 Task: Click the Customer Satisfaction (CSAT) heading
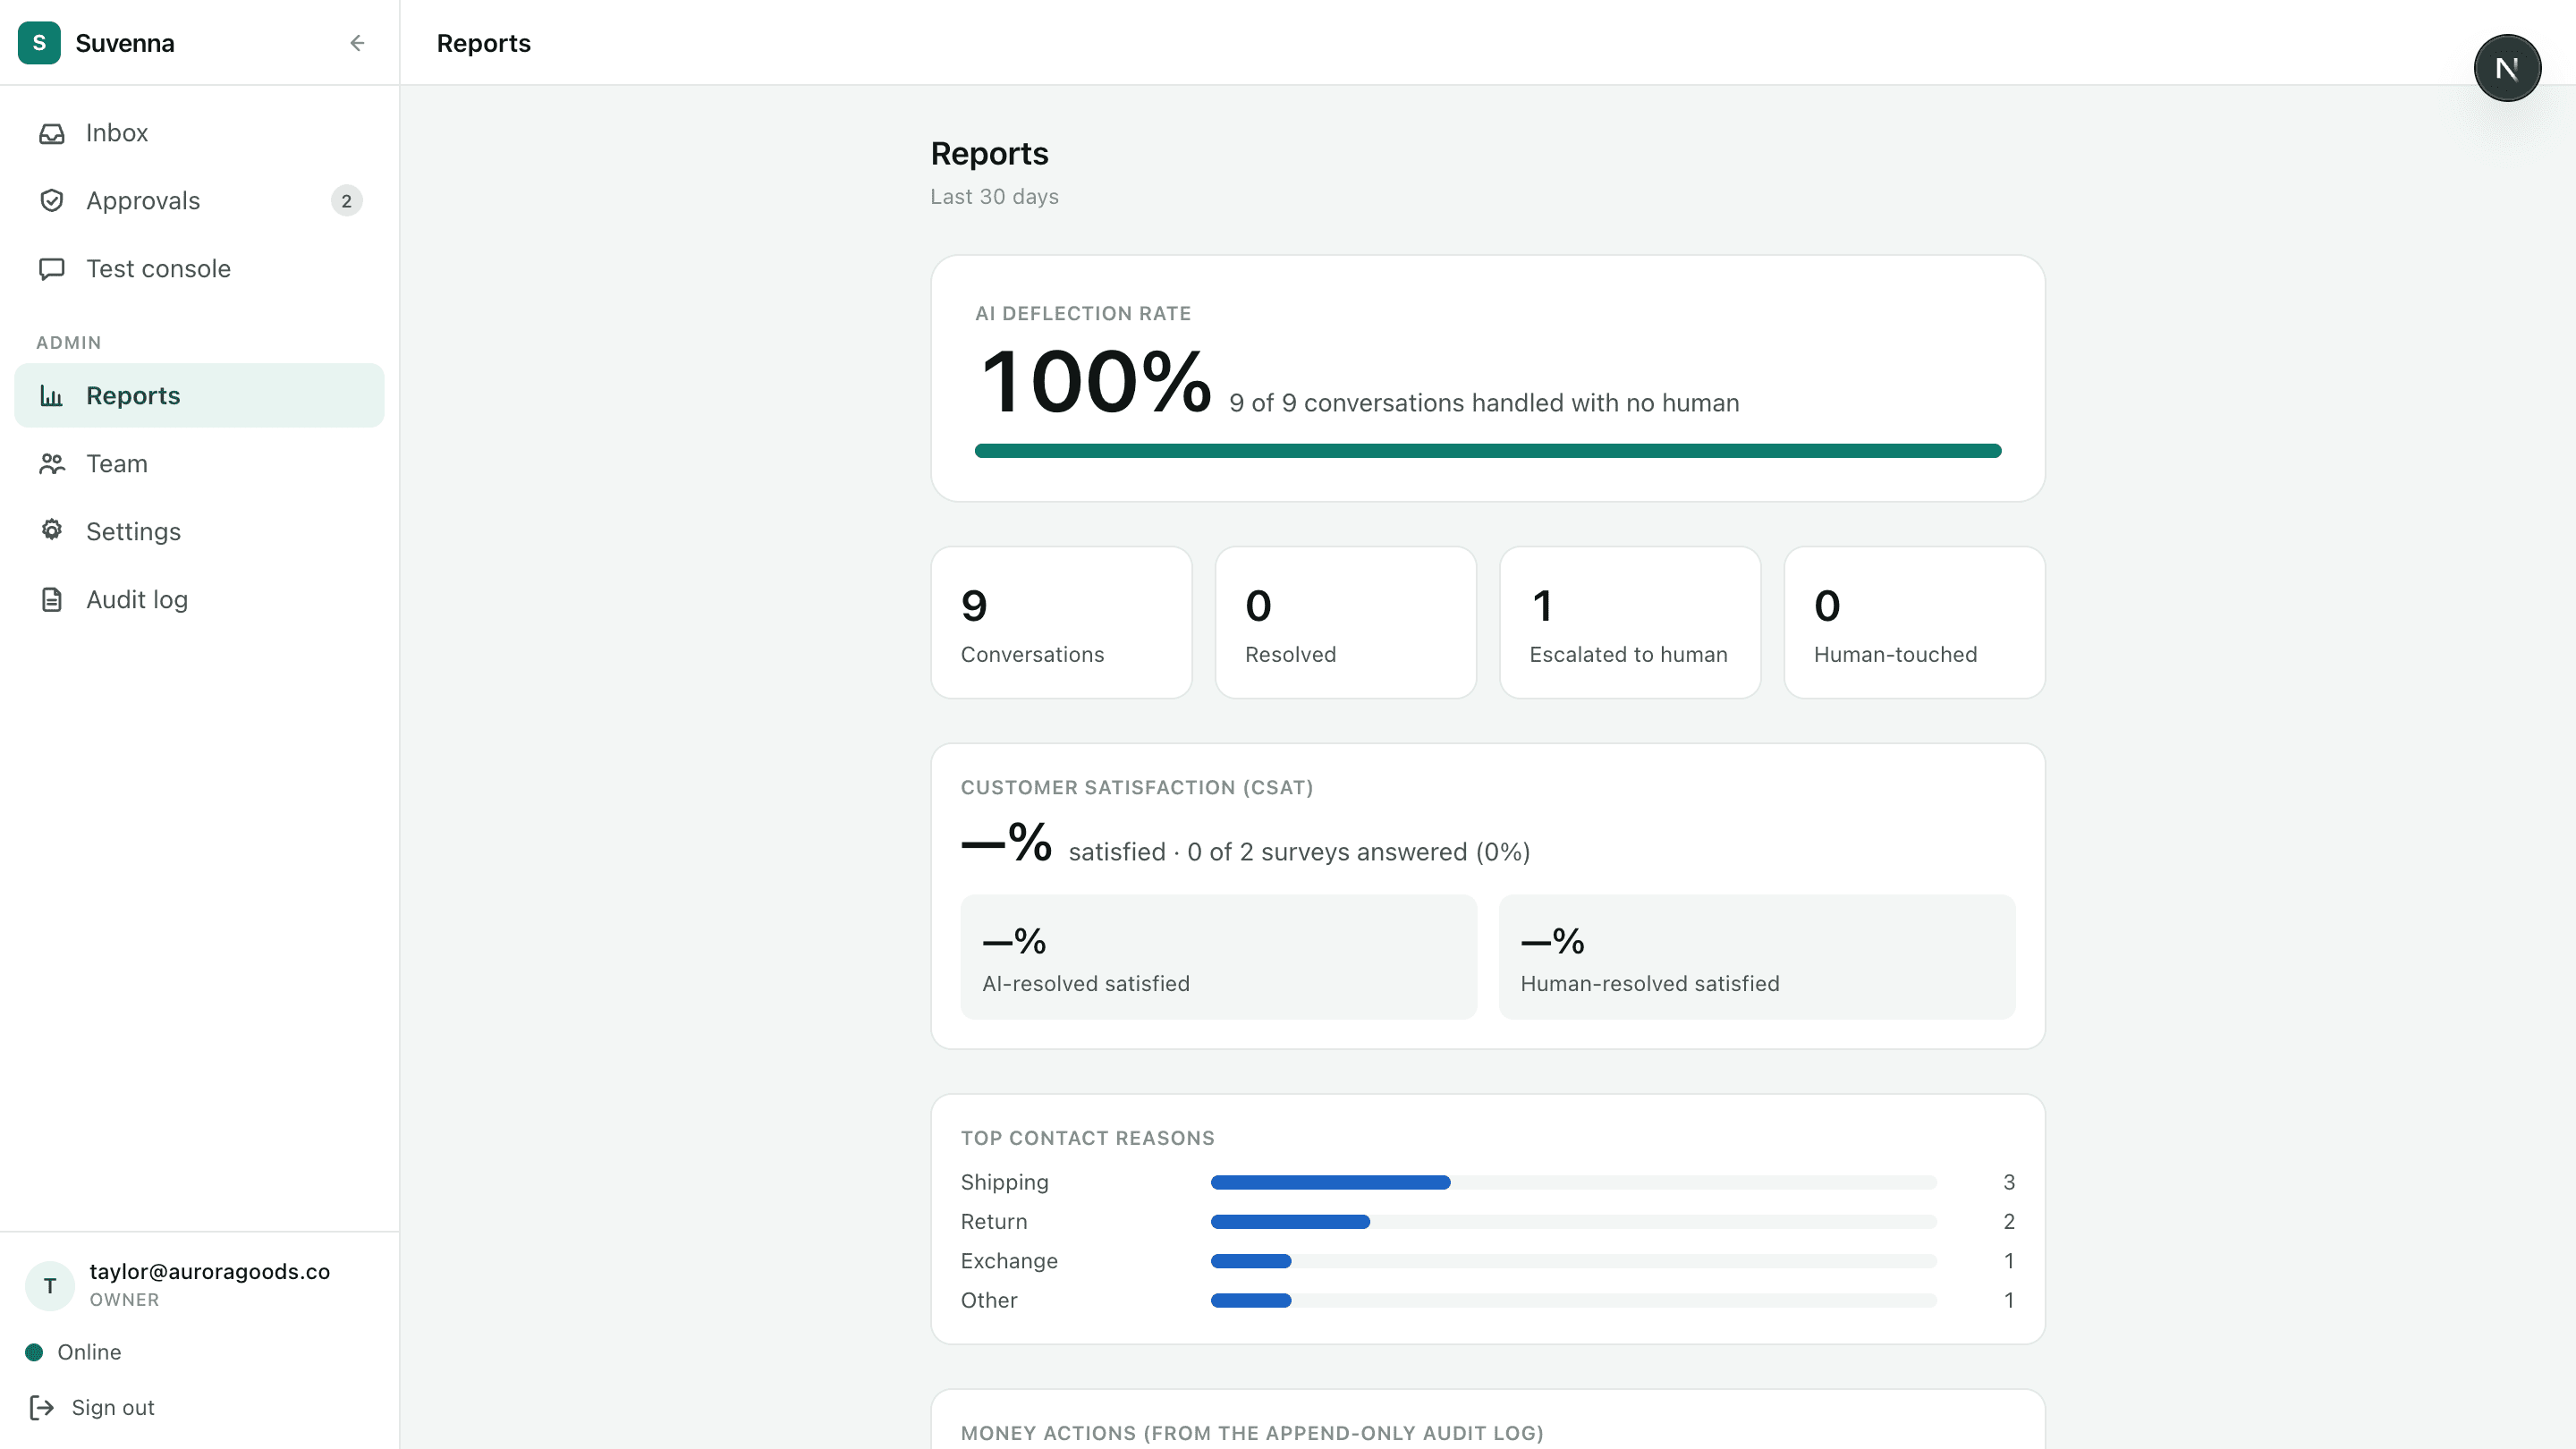pyautogui.click(x=1137, y=788)
